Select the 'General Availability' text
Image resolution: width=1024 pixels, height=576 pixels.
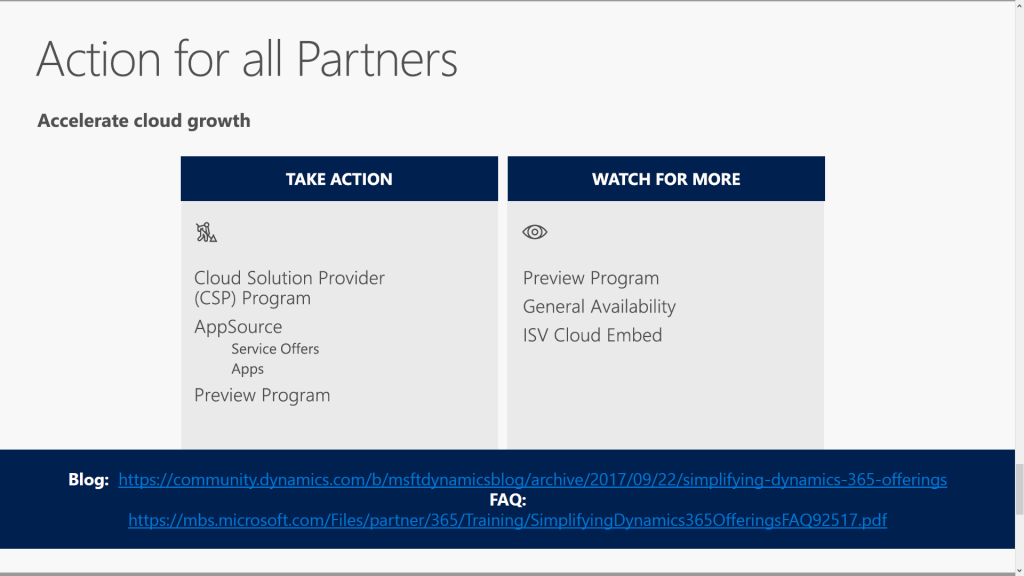pos(600,306)
